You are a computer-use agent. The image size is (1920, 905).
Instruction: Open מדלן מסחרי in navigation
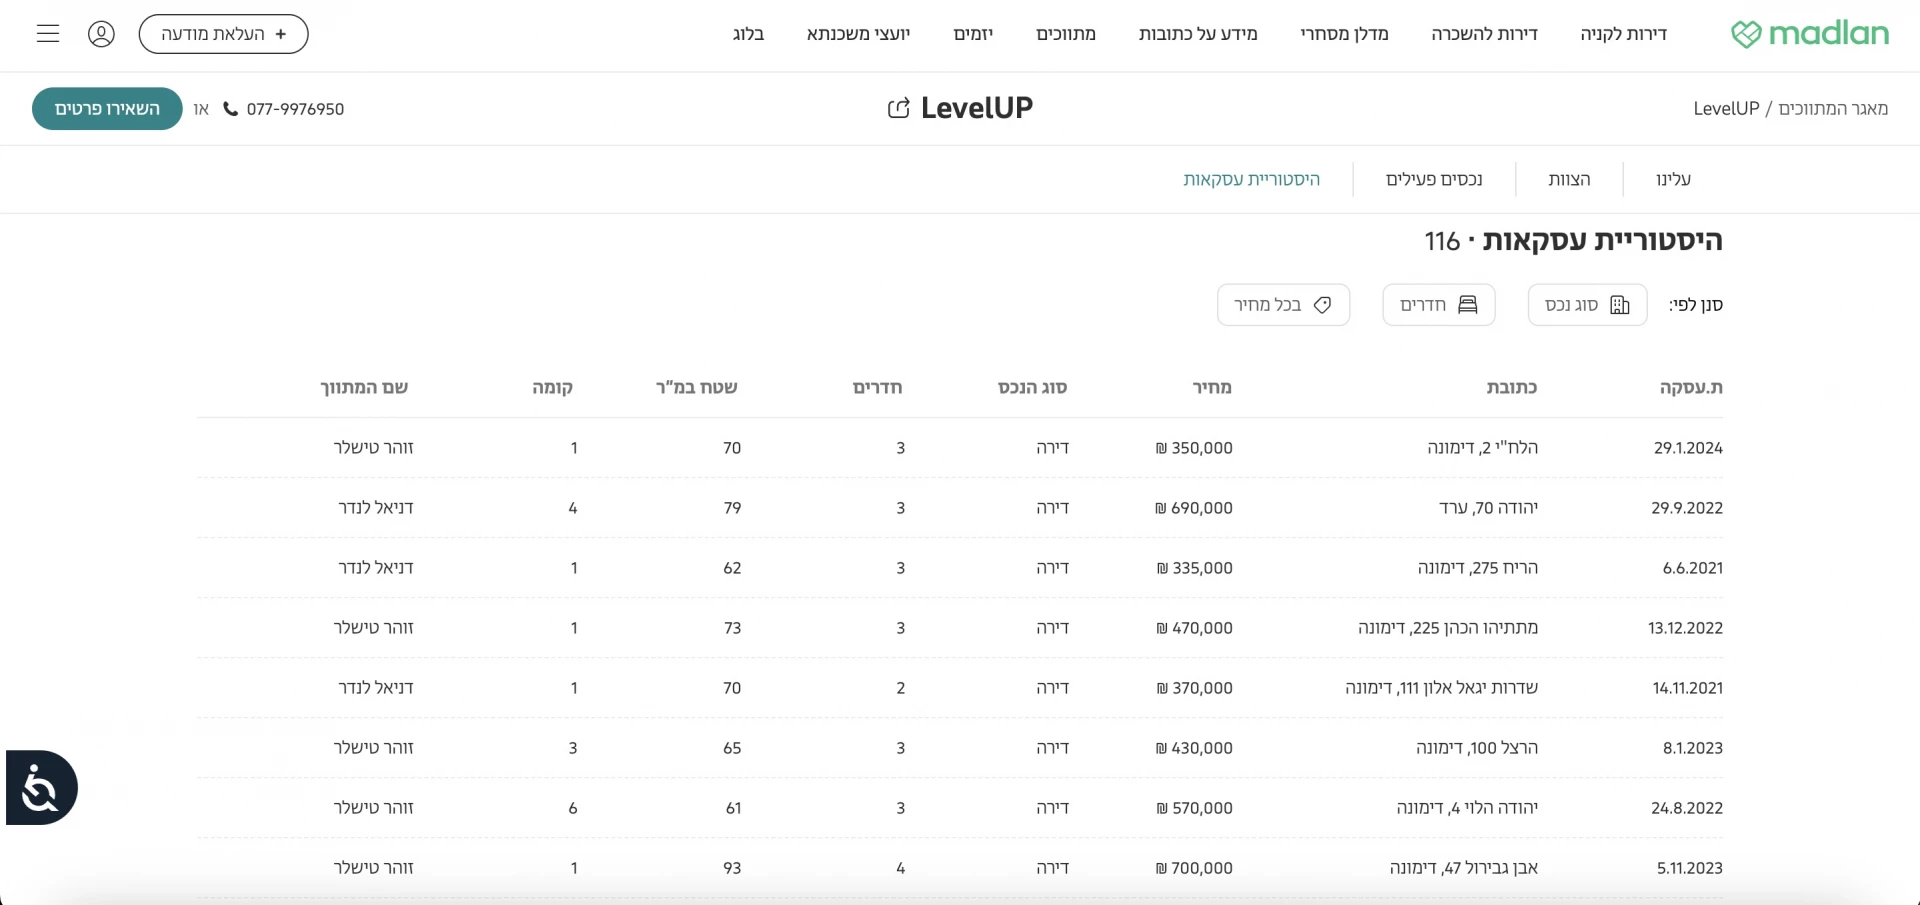pyautogui.click(x=1344, y=34)
